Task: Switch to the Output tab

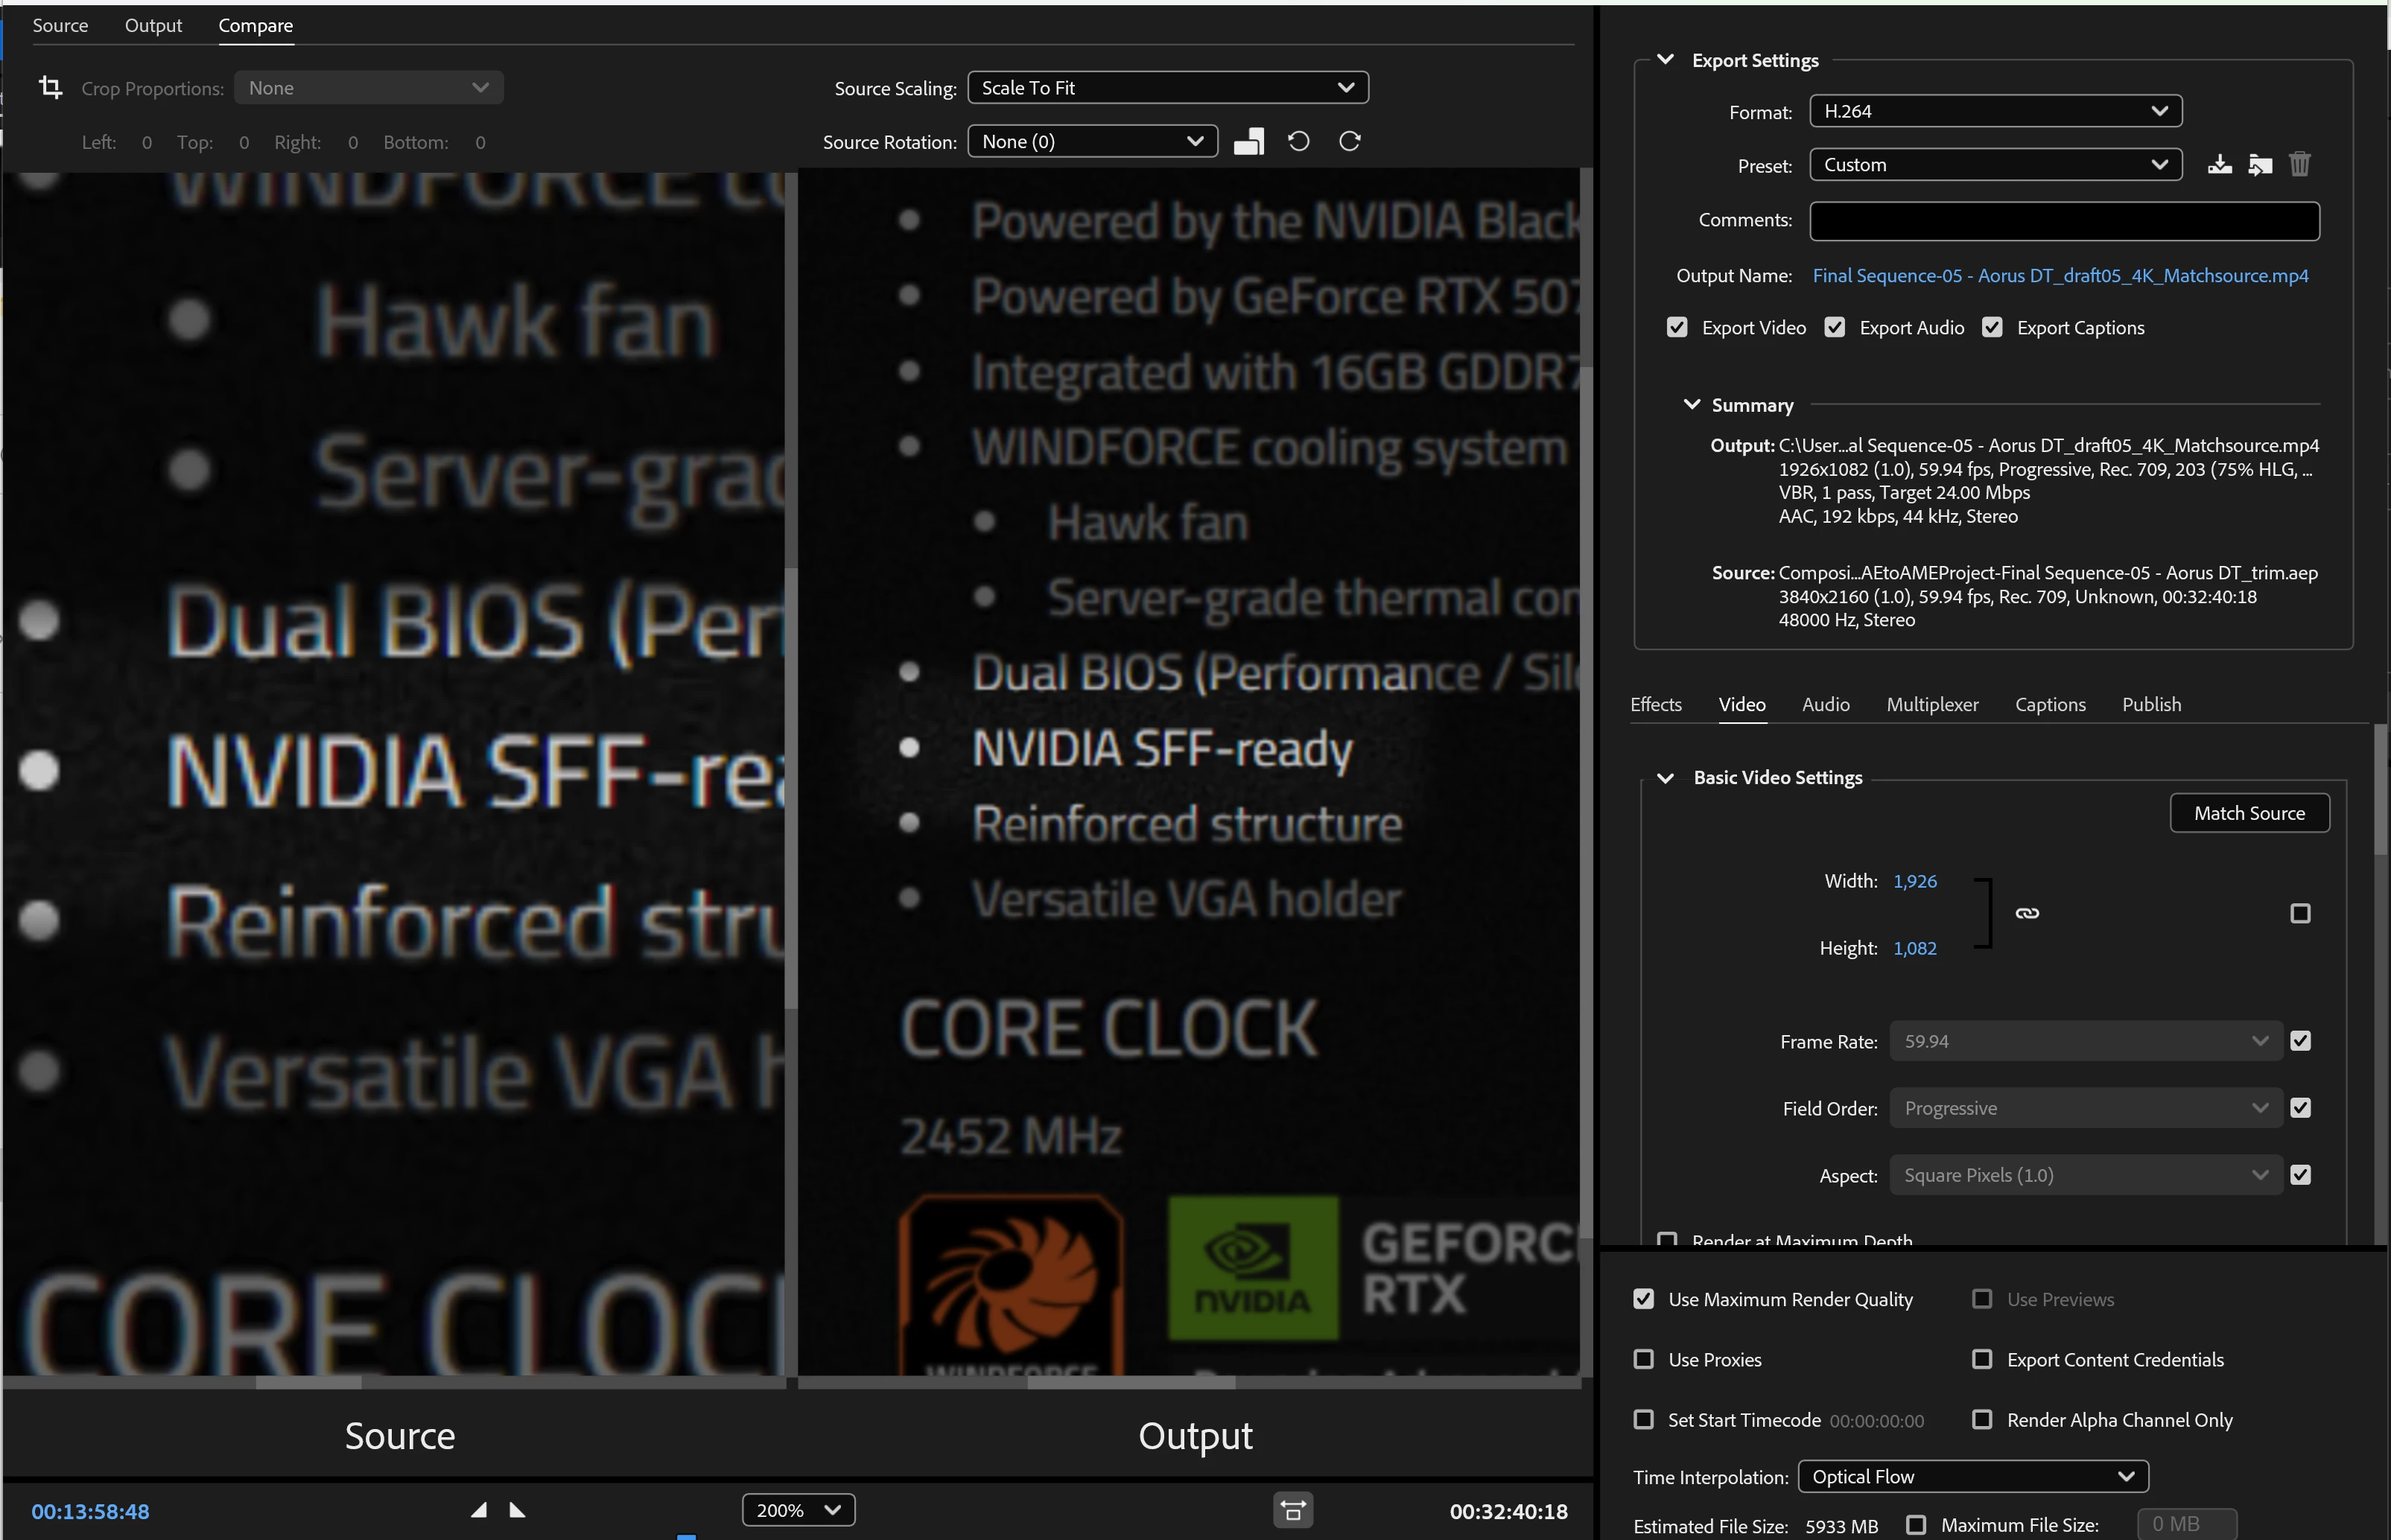Action: 153,25
